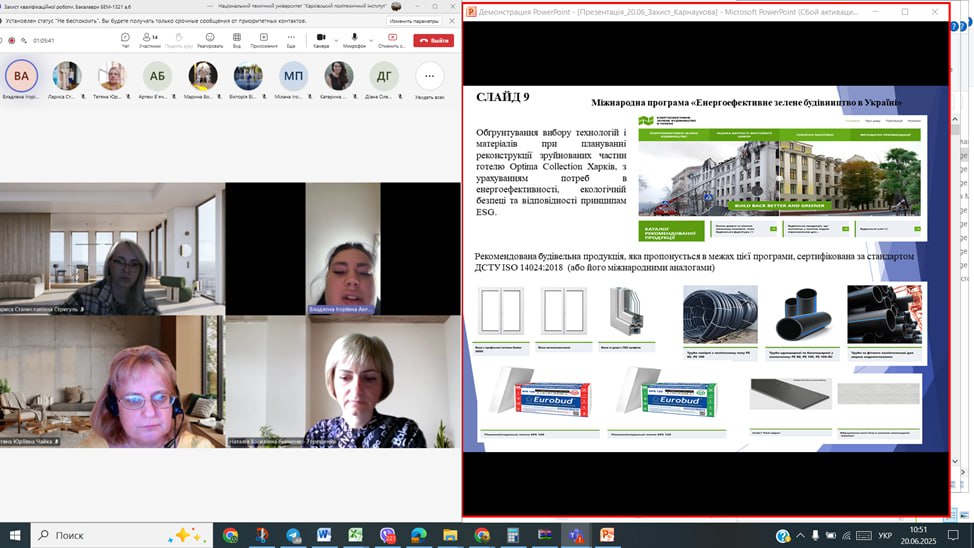The image size is (974, 548).
Task: Show hidden system tray icons
Action: (800, 535)
